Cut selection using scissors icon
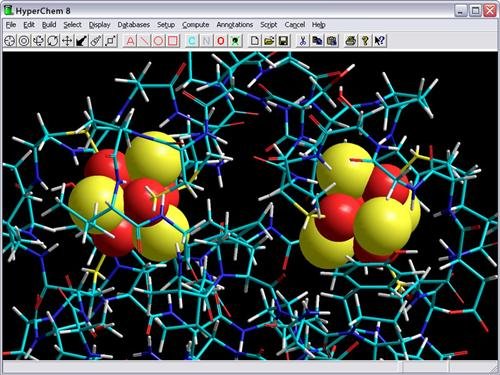This screenshot has height=375, width=500. click(303, 41)
